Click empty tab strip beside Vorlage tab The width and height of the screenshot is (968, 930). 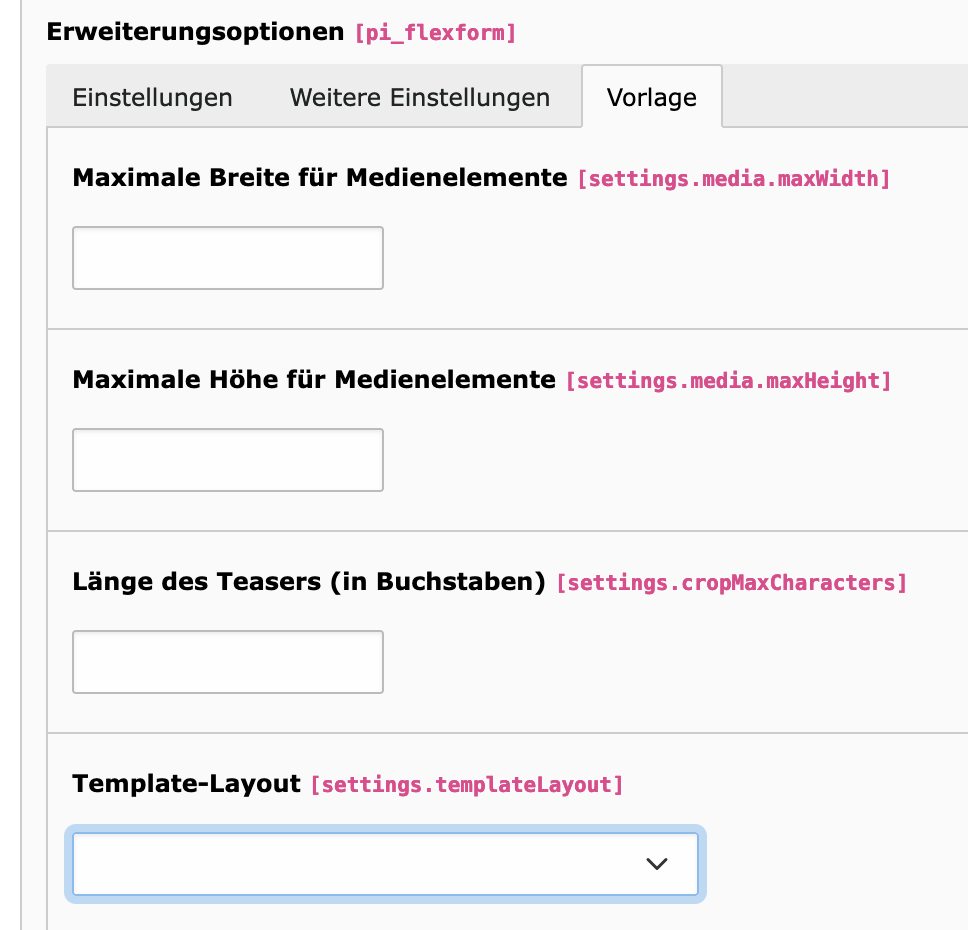[845, 96]
